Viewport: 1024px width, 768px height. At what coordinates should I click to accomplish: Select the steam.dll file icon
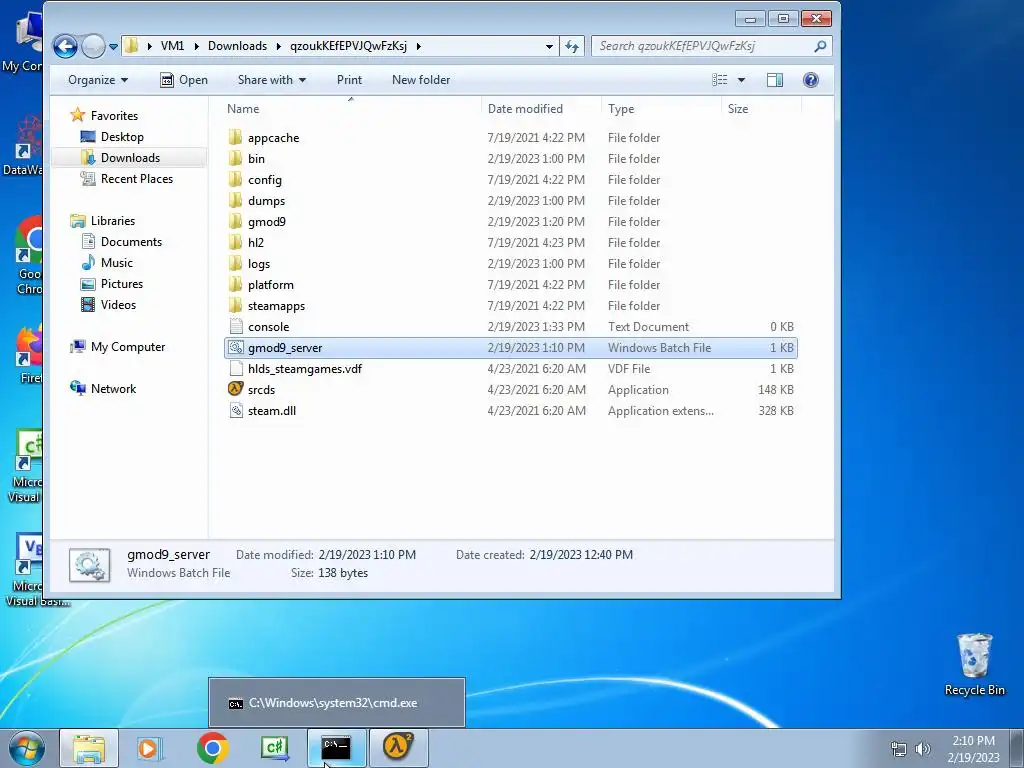click(236, 410)
